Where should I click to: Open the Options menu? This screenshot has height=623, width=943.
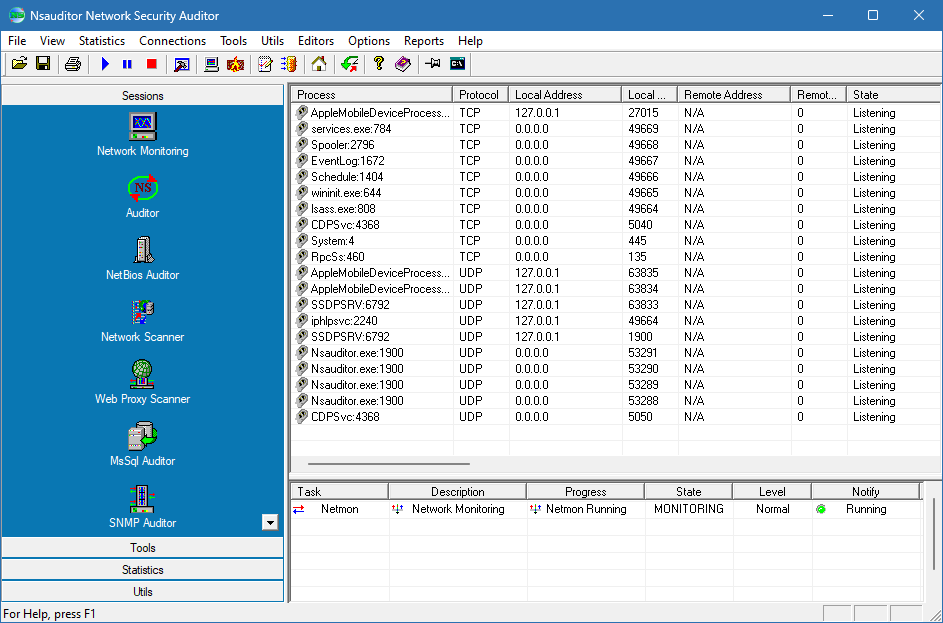[369, 41]
